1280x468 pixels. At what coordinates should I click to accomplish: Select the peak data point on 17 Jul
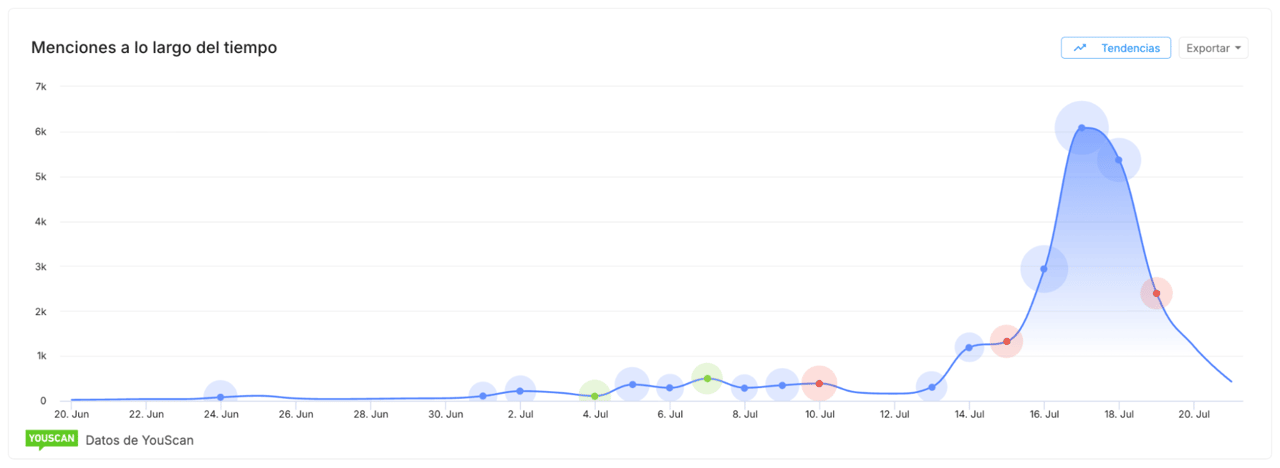tap(1081, 128)
